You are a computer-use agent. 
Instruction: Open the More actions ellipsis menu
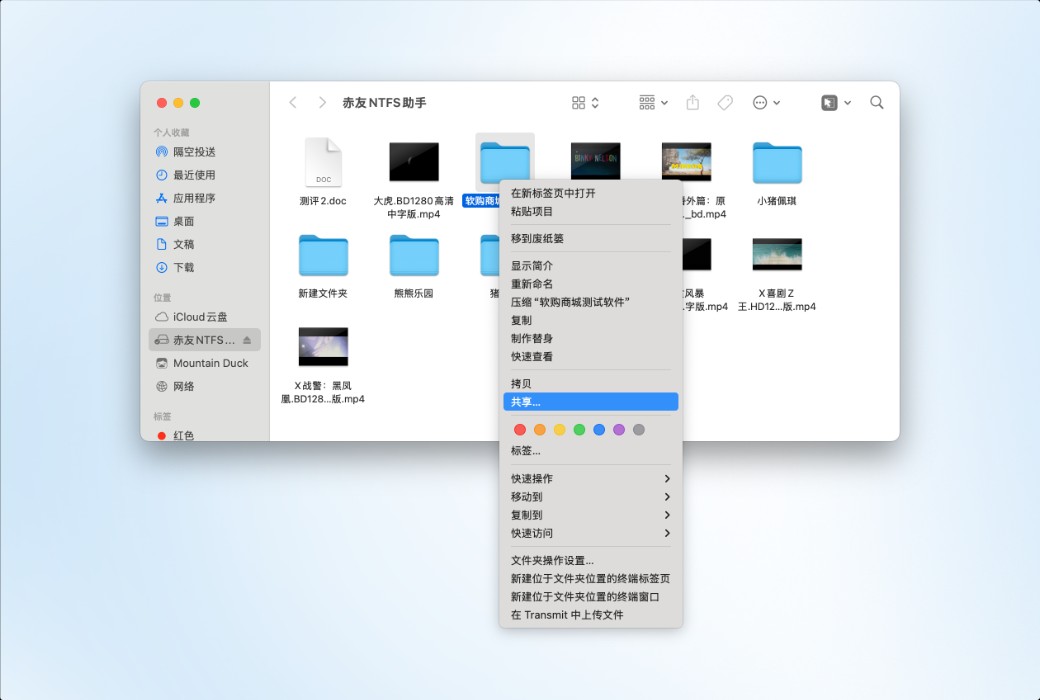pyautogui.click(x=760, y=102)
